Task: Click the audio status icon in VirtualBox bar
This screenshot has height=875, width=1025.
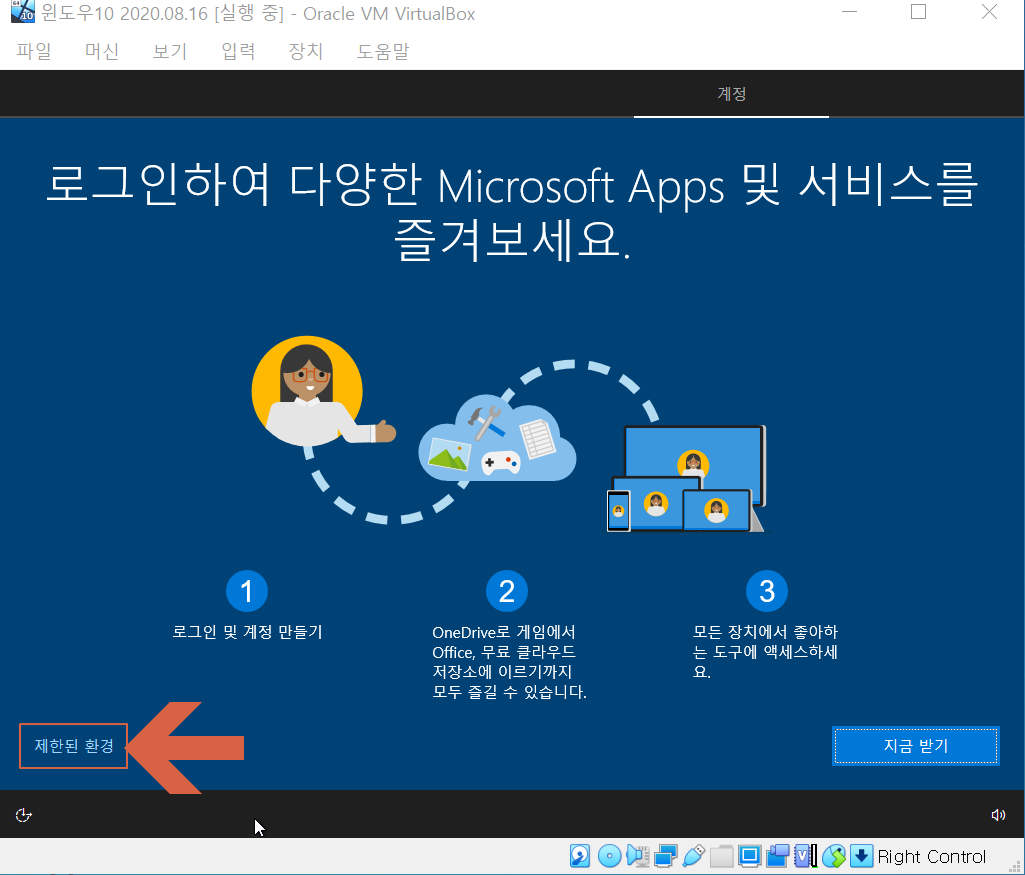Action: pyautogui.click(x=637, y=856)
